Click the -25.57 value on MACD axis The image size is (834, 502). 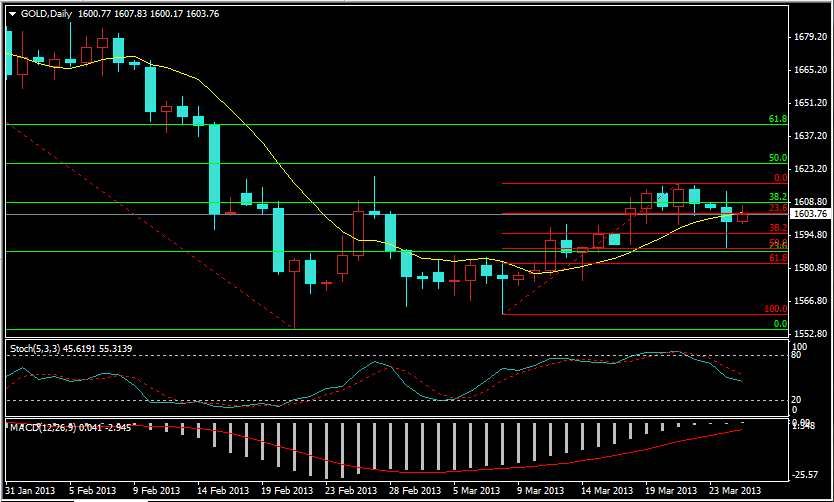[804, 474]
